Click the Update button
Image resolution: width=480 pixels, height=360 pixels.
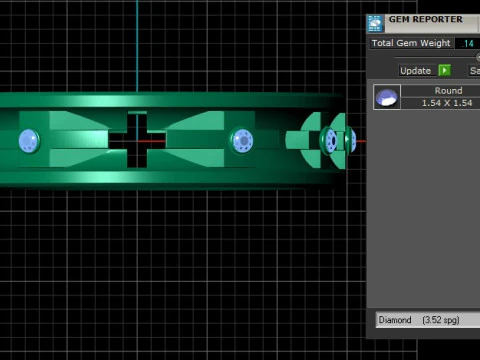(416, 71)
